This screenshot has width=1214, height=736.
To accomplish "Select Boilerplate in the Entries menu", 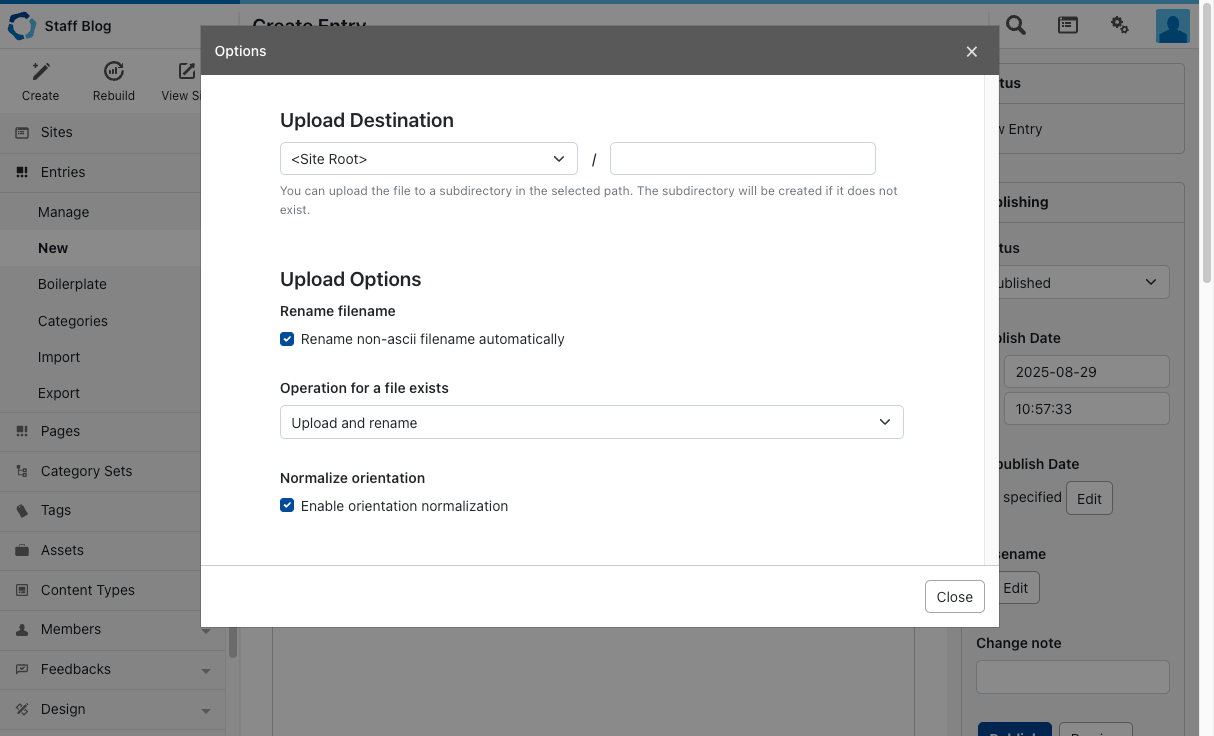I will 72,284.
